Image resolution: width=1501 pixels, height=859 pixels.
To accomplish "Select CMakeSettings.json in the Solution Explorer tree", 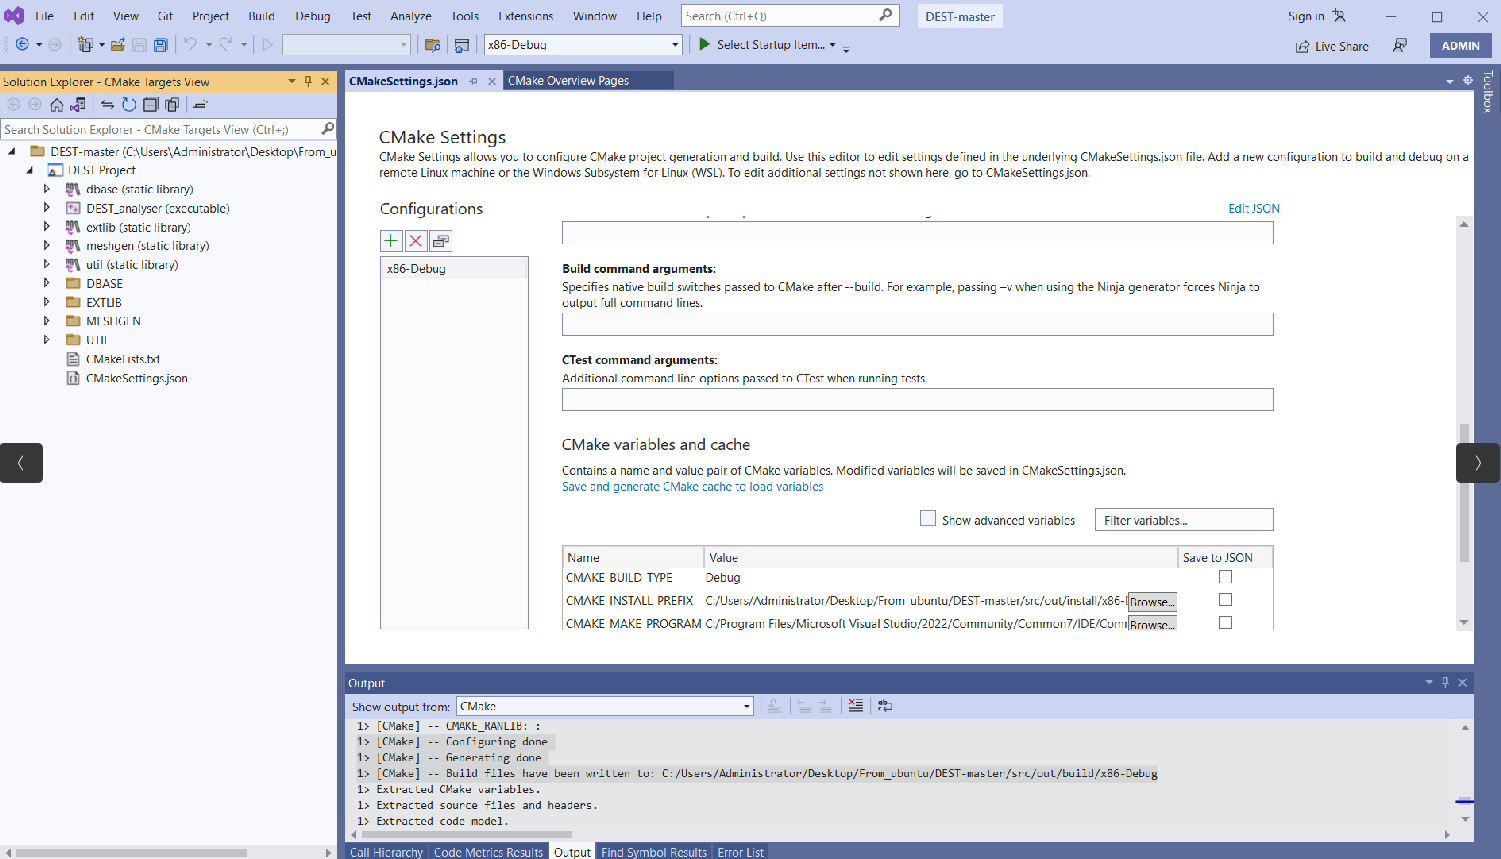I will [x=136, y=378].
